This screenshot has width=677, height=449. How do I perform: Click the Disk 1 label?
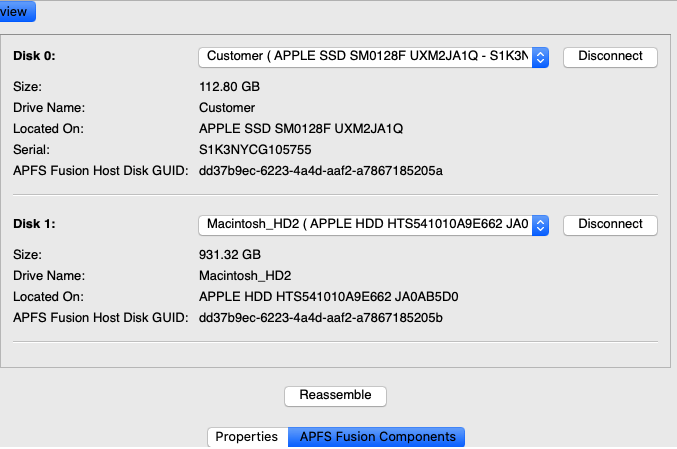[x=34, y=224]
